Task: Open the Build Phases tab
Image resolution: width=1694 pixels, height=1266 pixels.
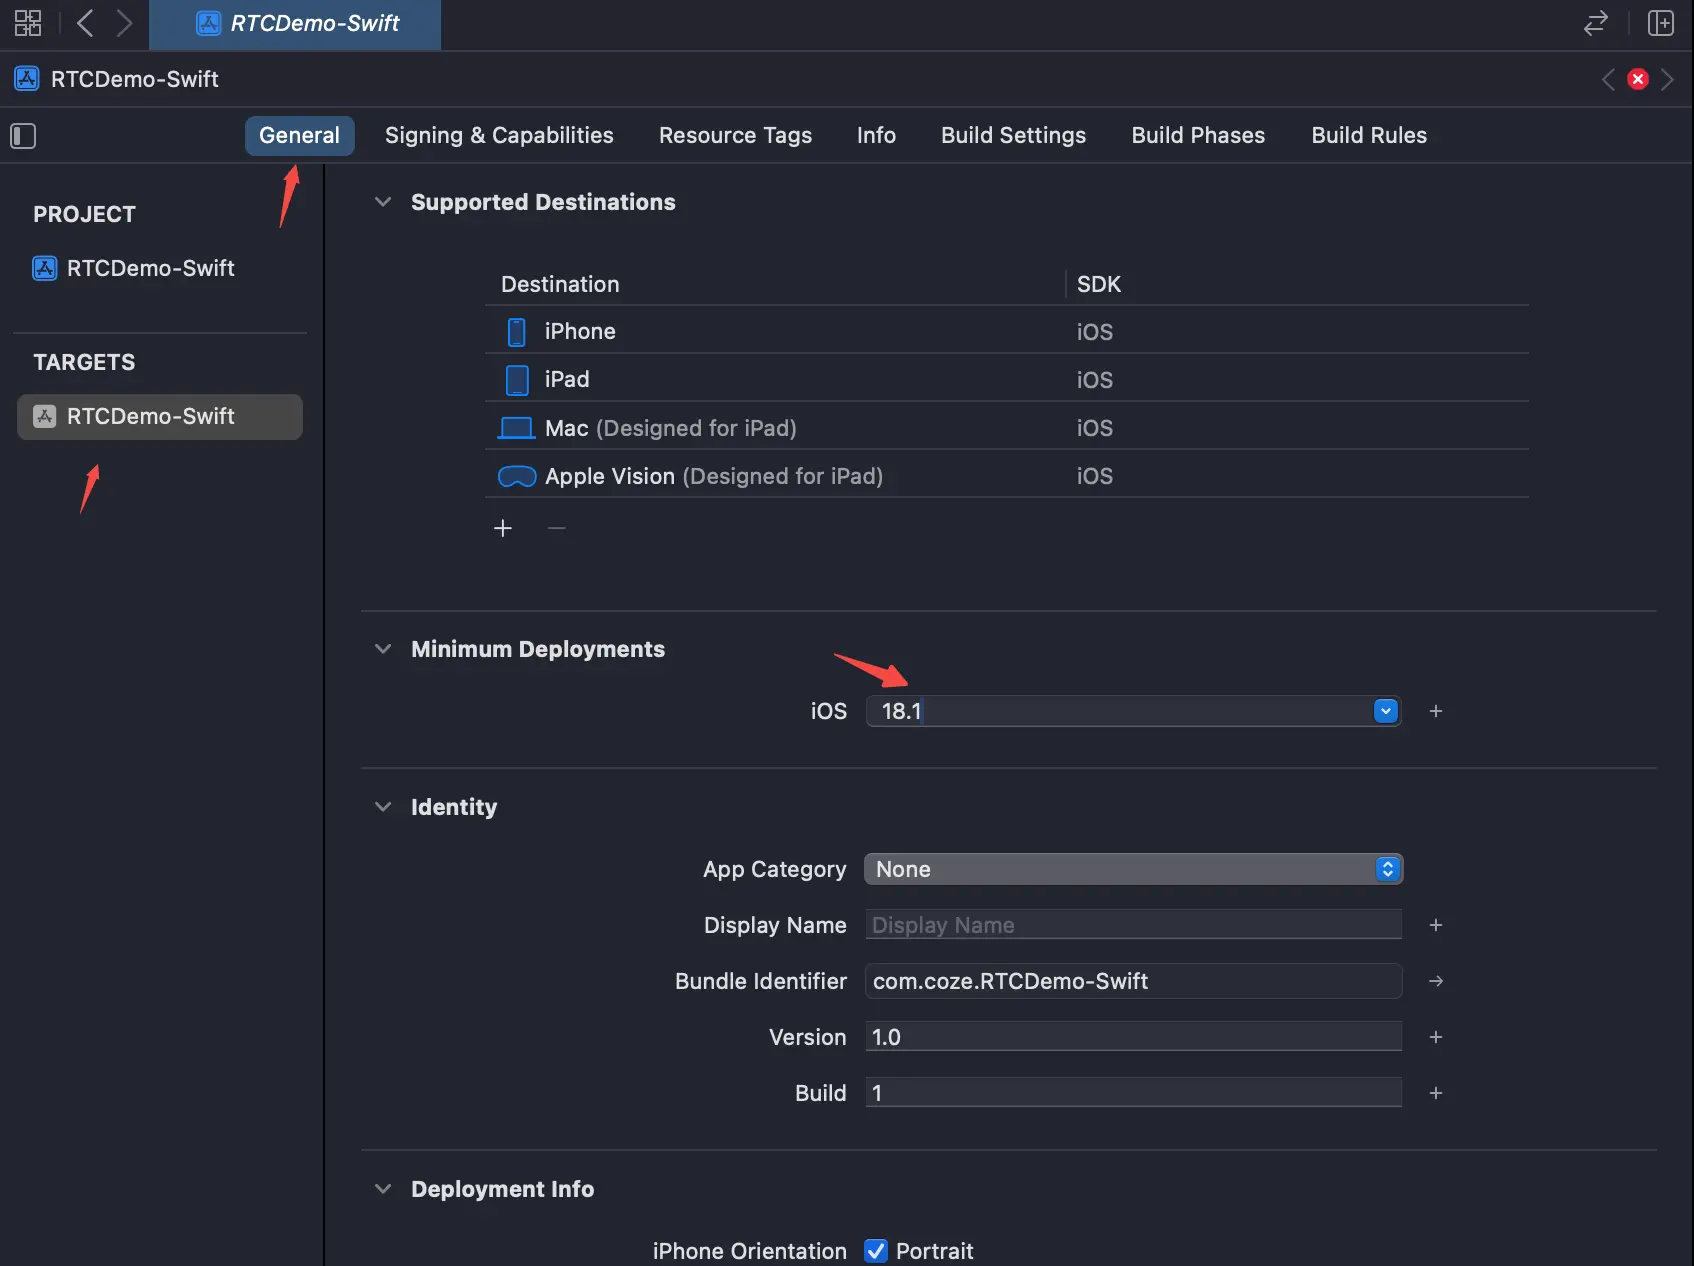Action: pyautogui.click(x=1198, y=136)
